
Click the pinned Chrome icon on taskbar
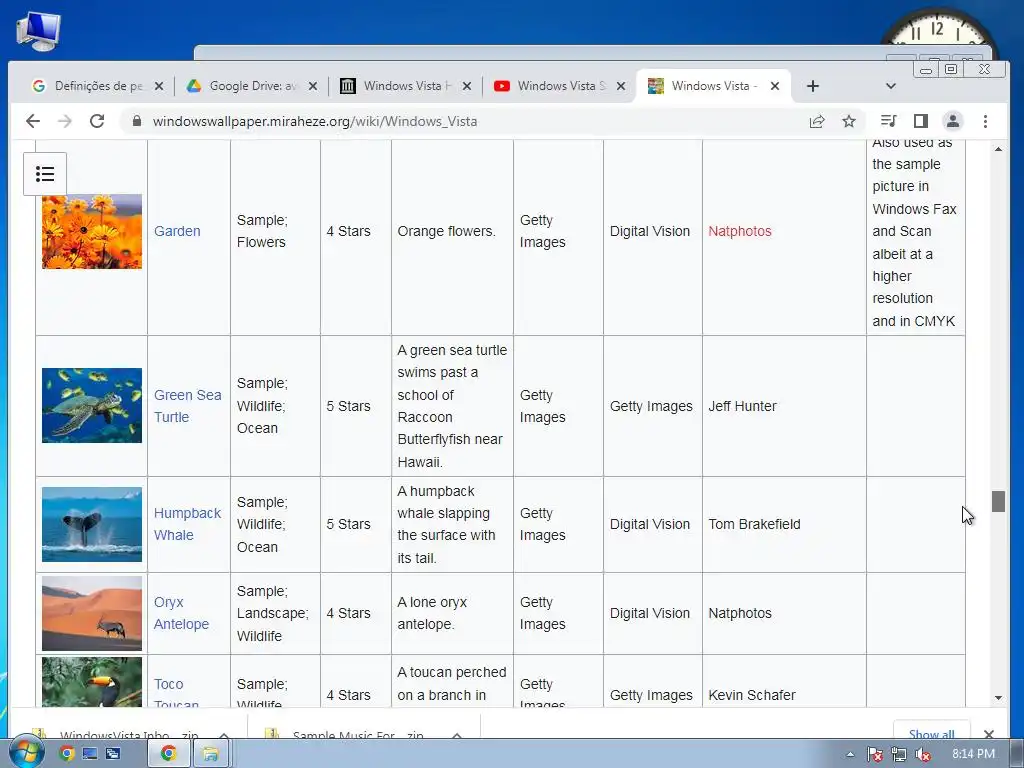(x=67, y=754)
